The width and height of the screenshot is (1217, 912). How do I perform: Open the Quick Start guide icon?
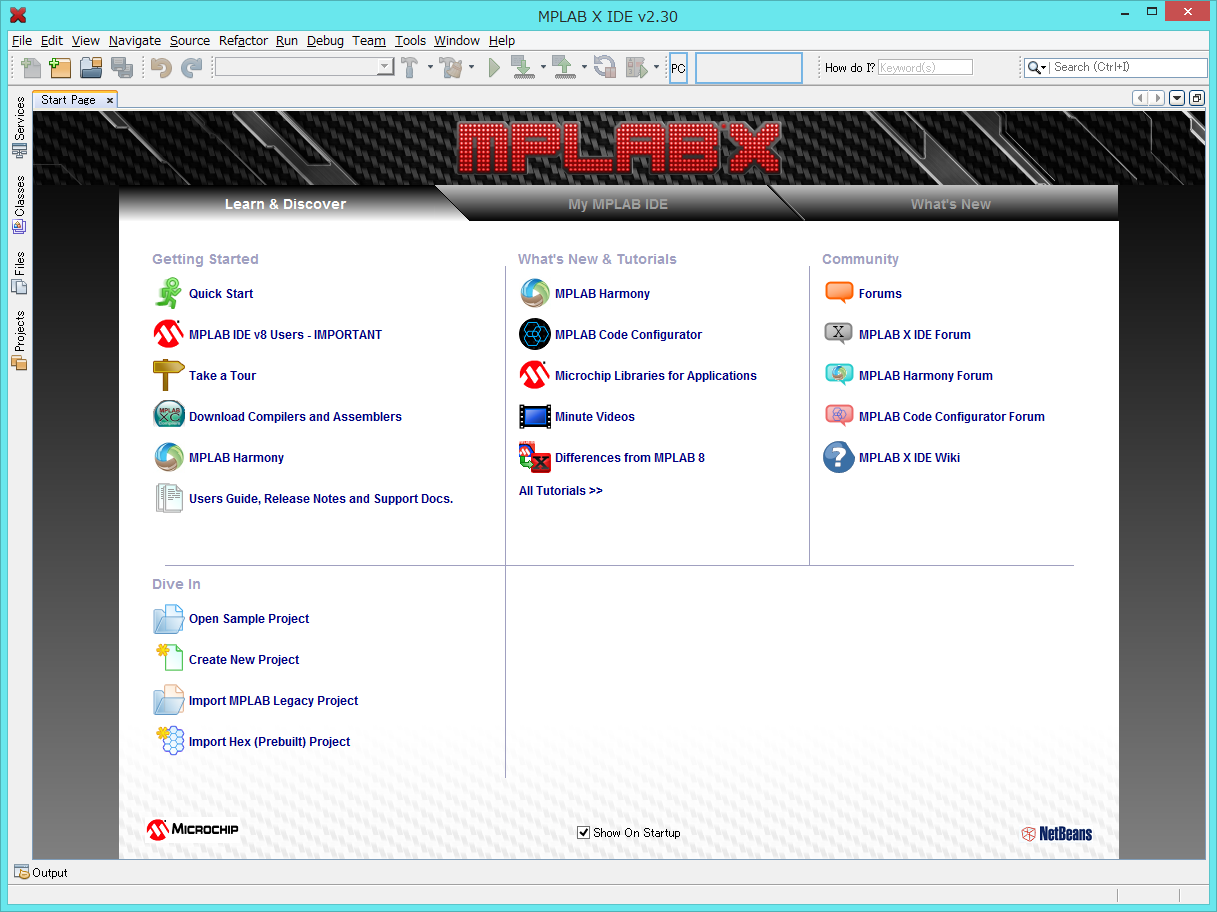click(x=167, y=294)
